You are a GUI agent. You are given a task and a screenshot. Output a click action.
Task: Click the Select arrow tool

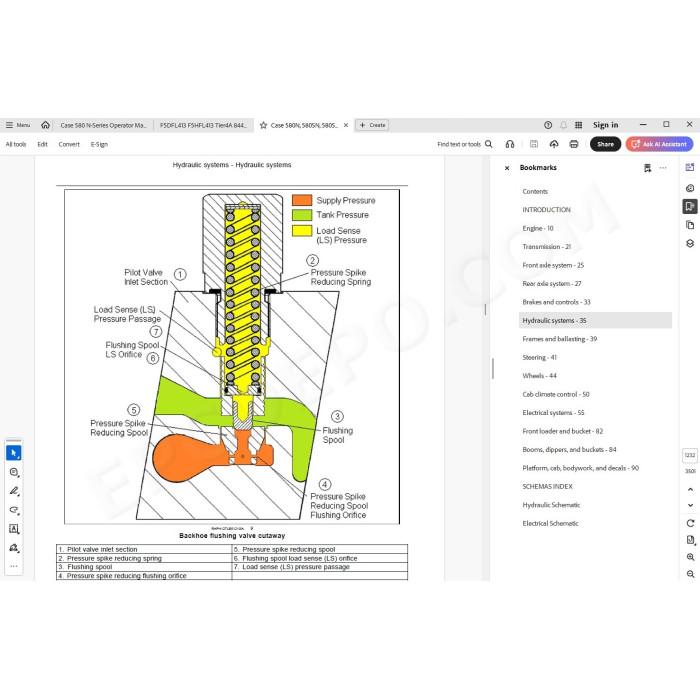[14, 453]
